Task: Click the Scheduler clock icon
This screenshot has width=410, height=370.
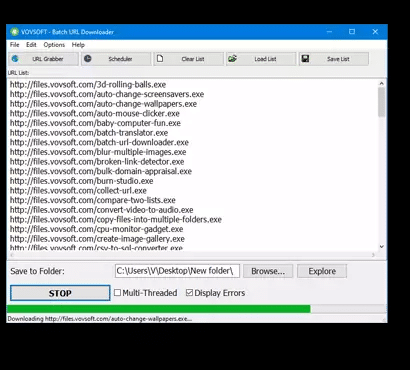Action: coord(87,59)
